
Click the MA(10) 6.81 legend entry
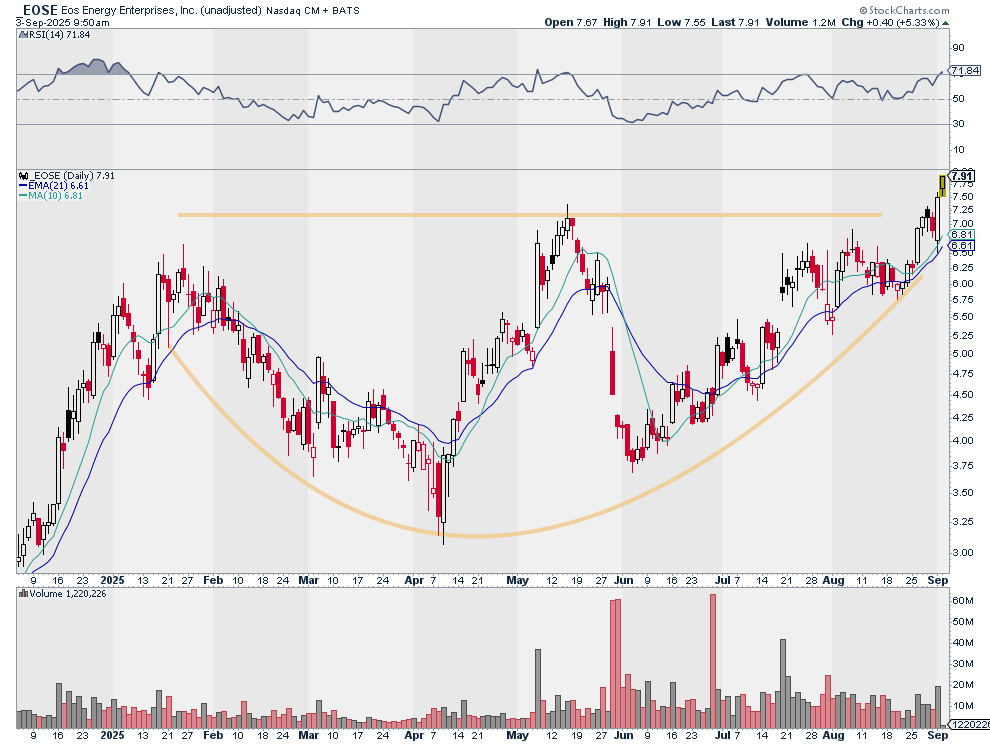(x=51, y=196)
